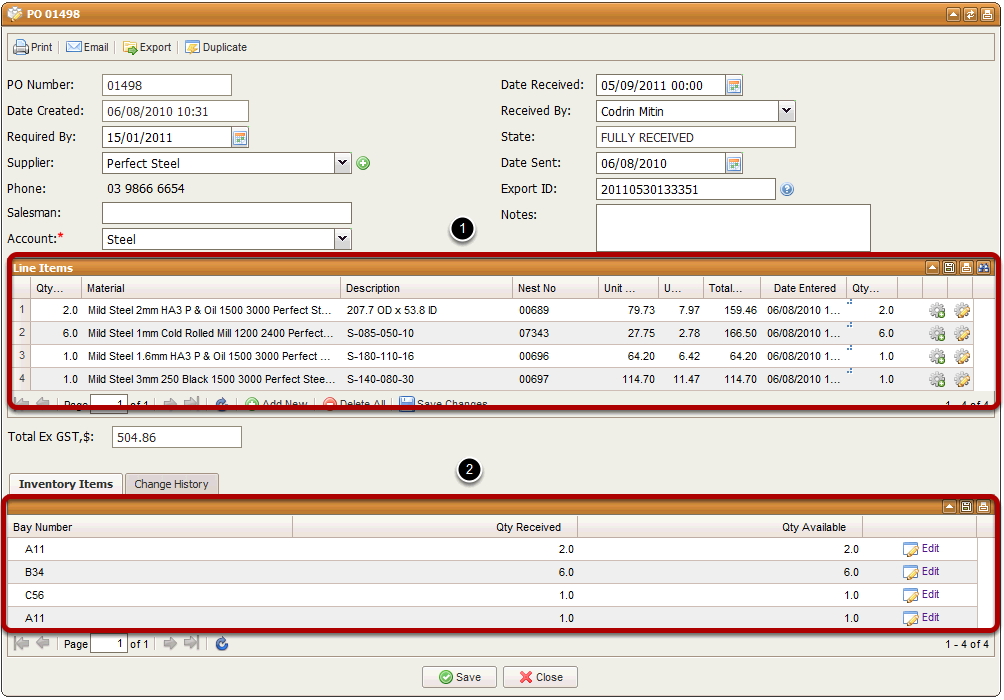This screenshot has height=700, width=1004.
Task: Click into the Salesman text field
Action: click(227, 213)
